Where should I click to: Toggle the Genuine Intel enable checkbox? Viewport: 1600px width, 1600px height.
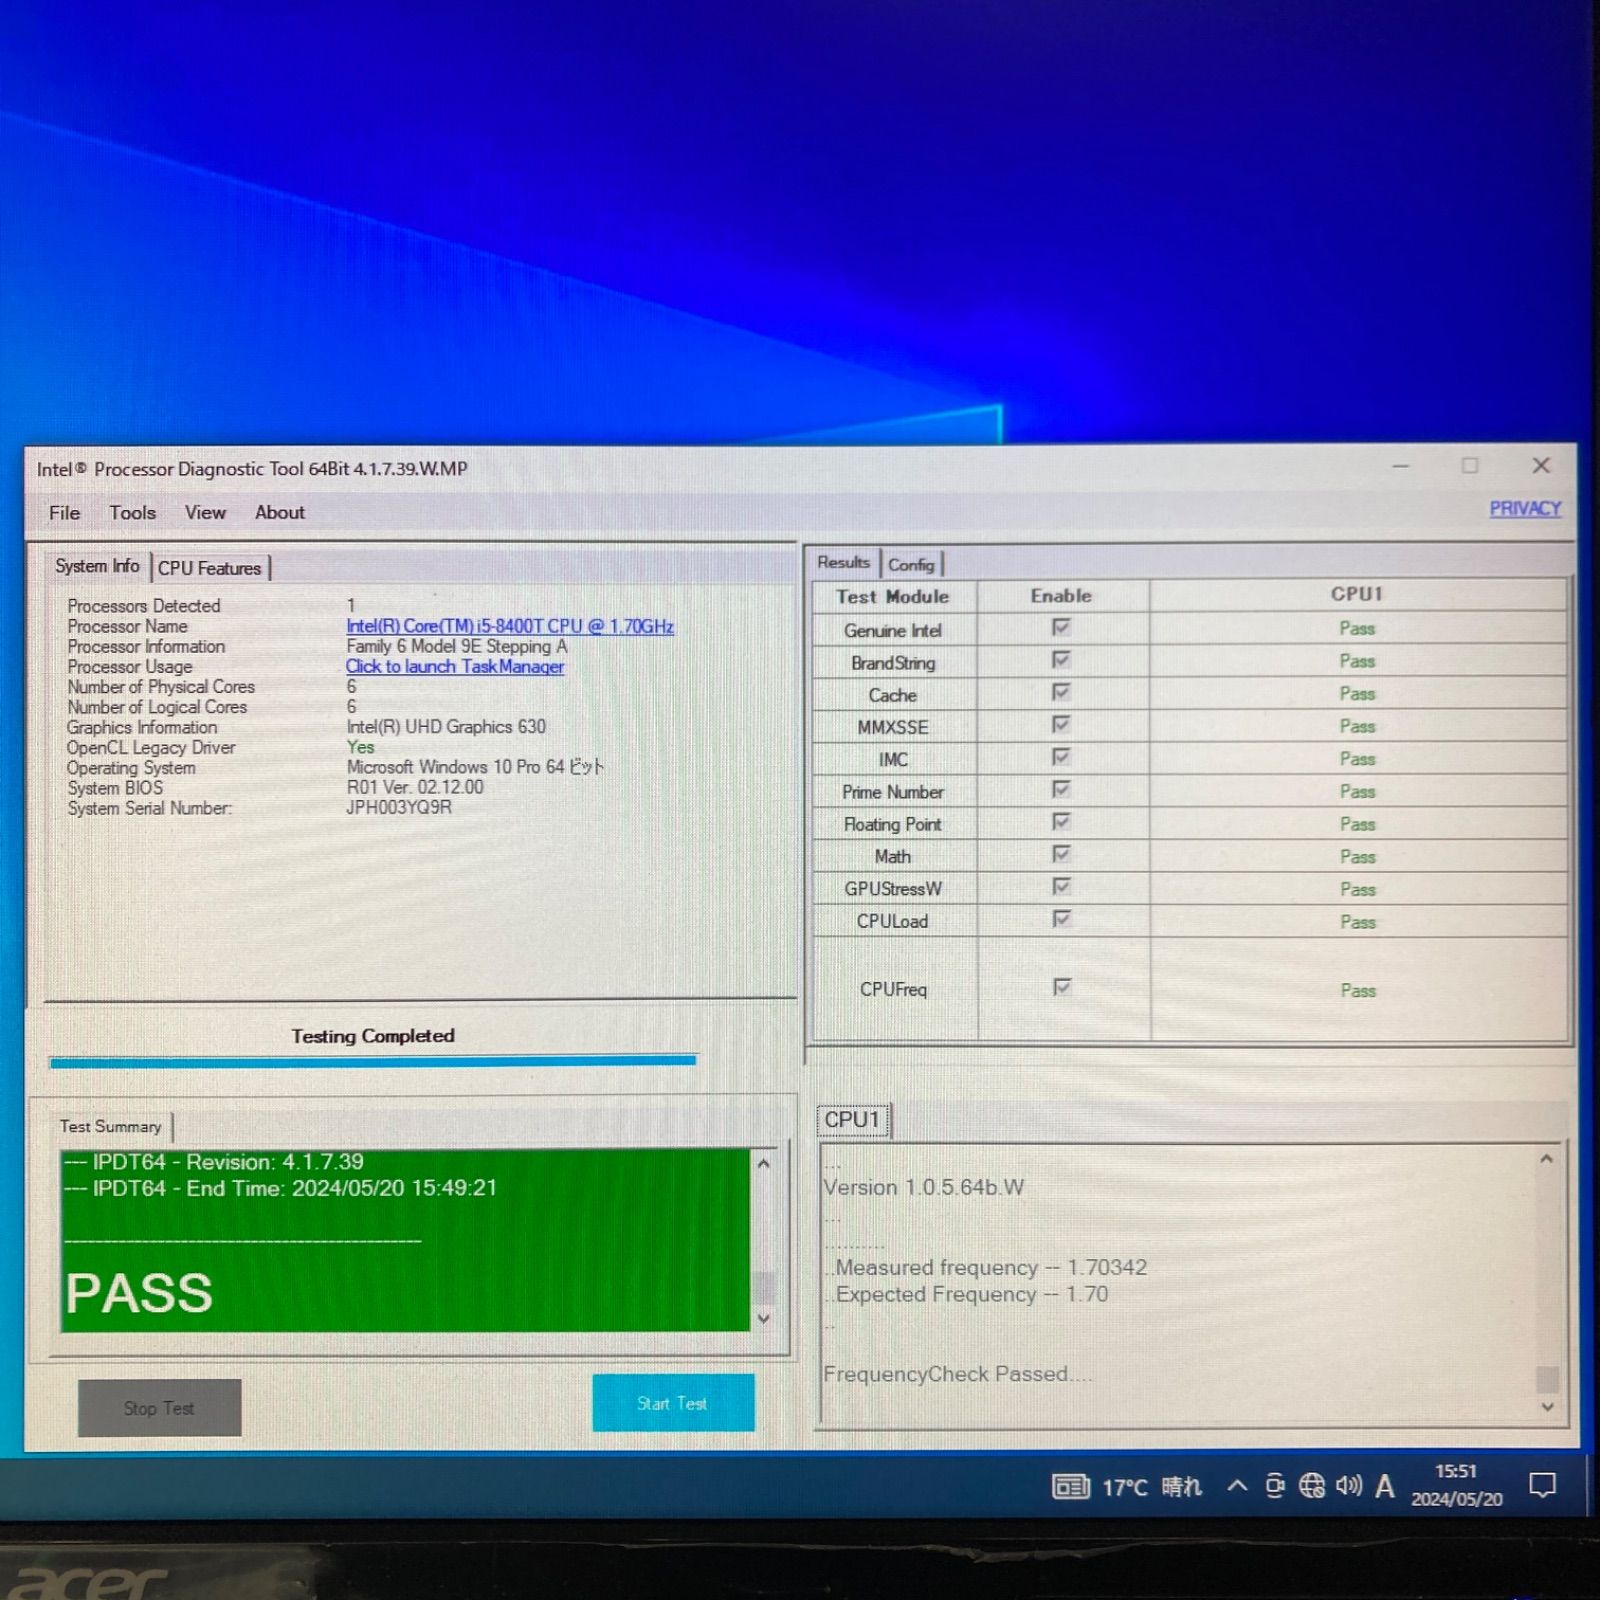click(x=1061, y=627)
